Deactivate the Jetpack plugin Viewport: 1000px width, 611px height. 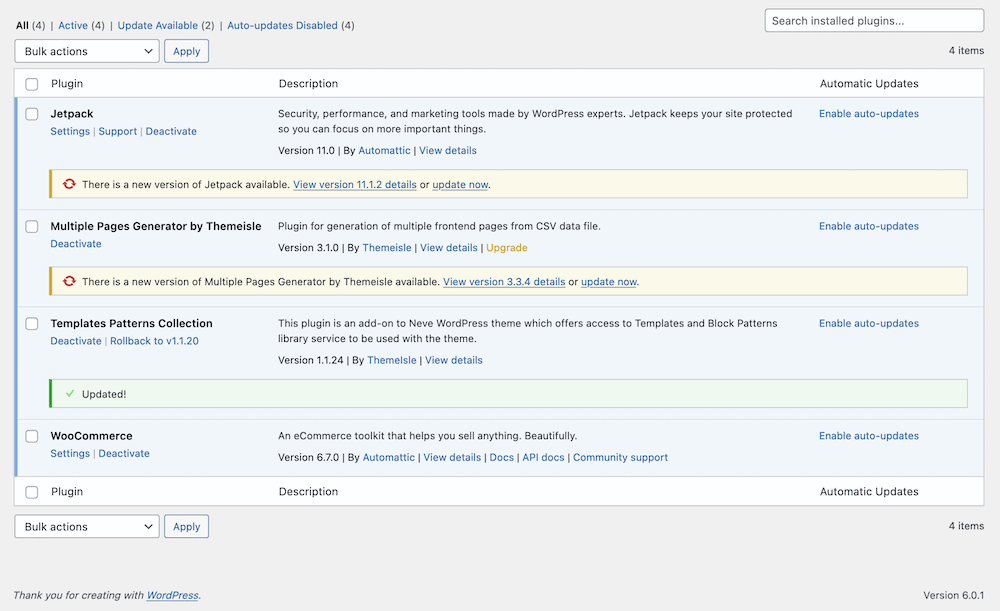(x=170, y=131)
